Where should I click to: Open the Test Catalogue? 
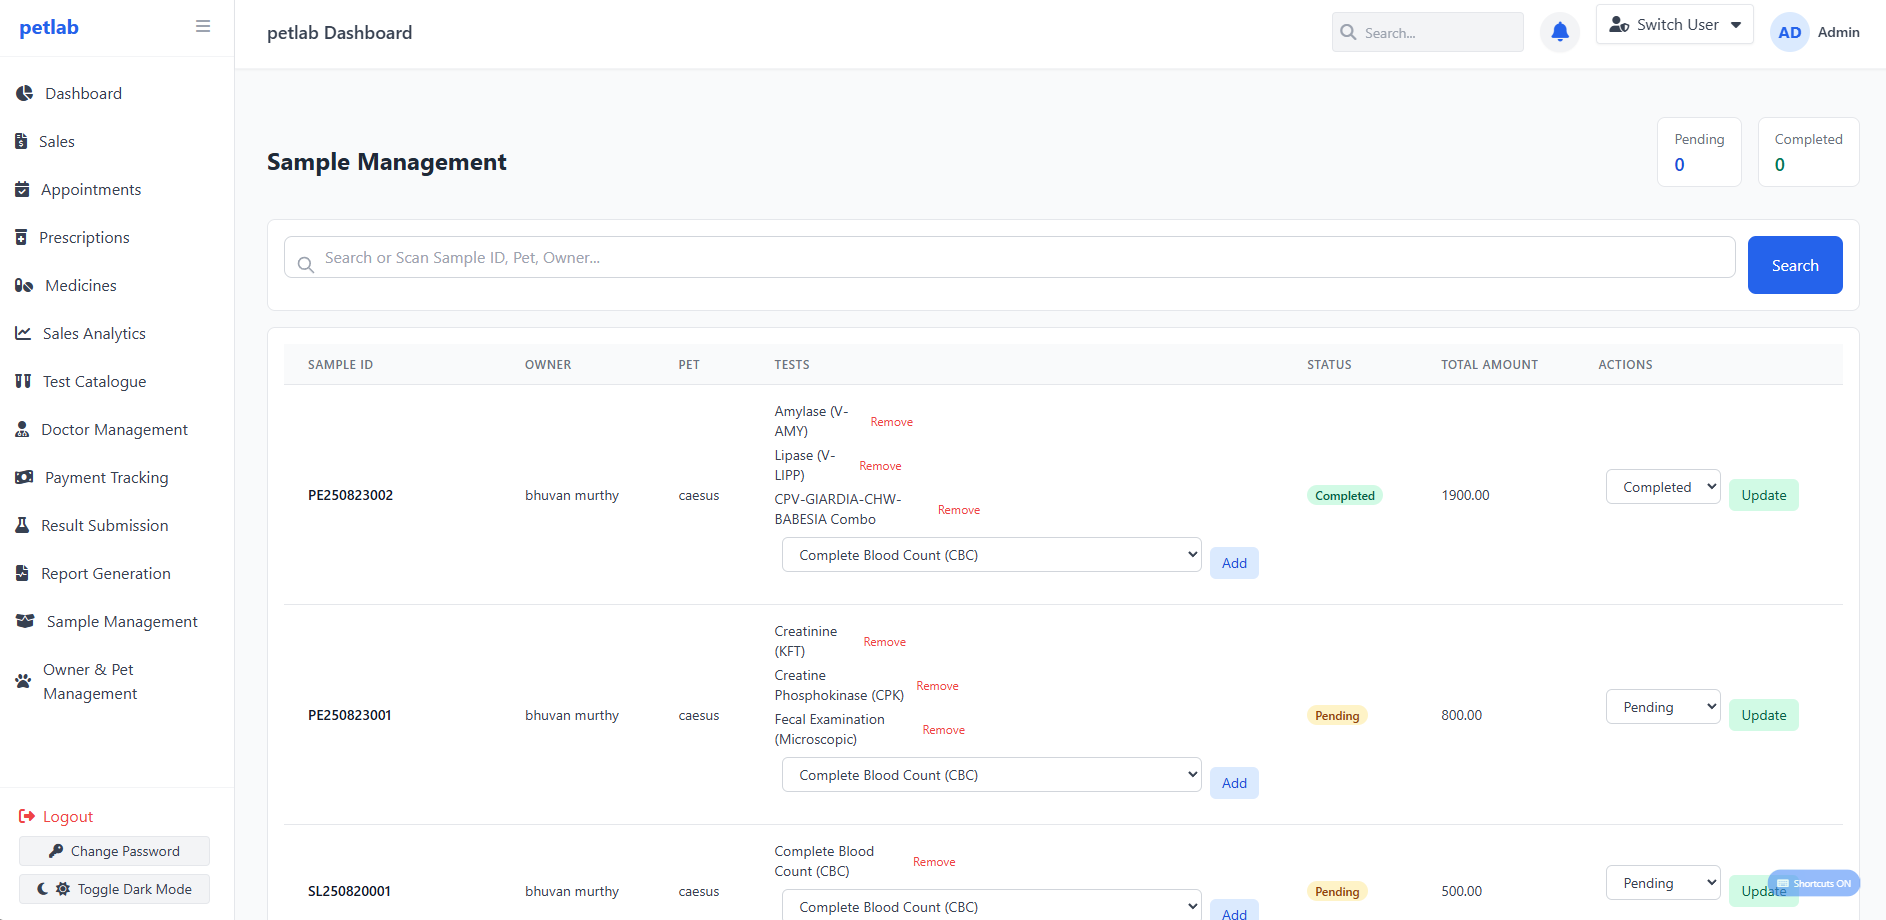point(92,381)
